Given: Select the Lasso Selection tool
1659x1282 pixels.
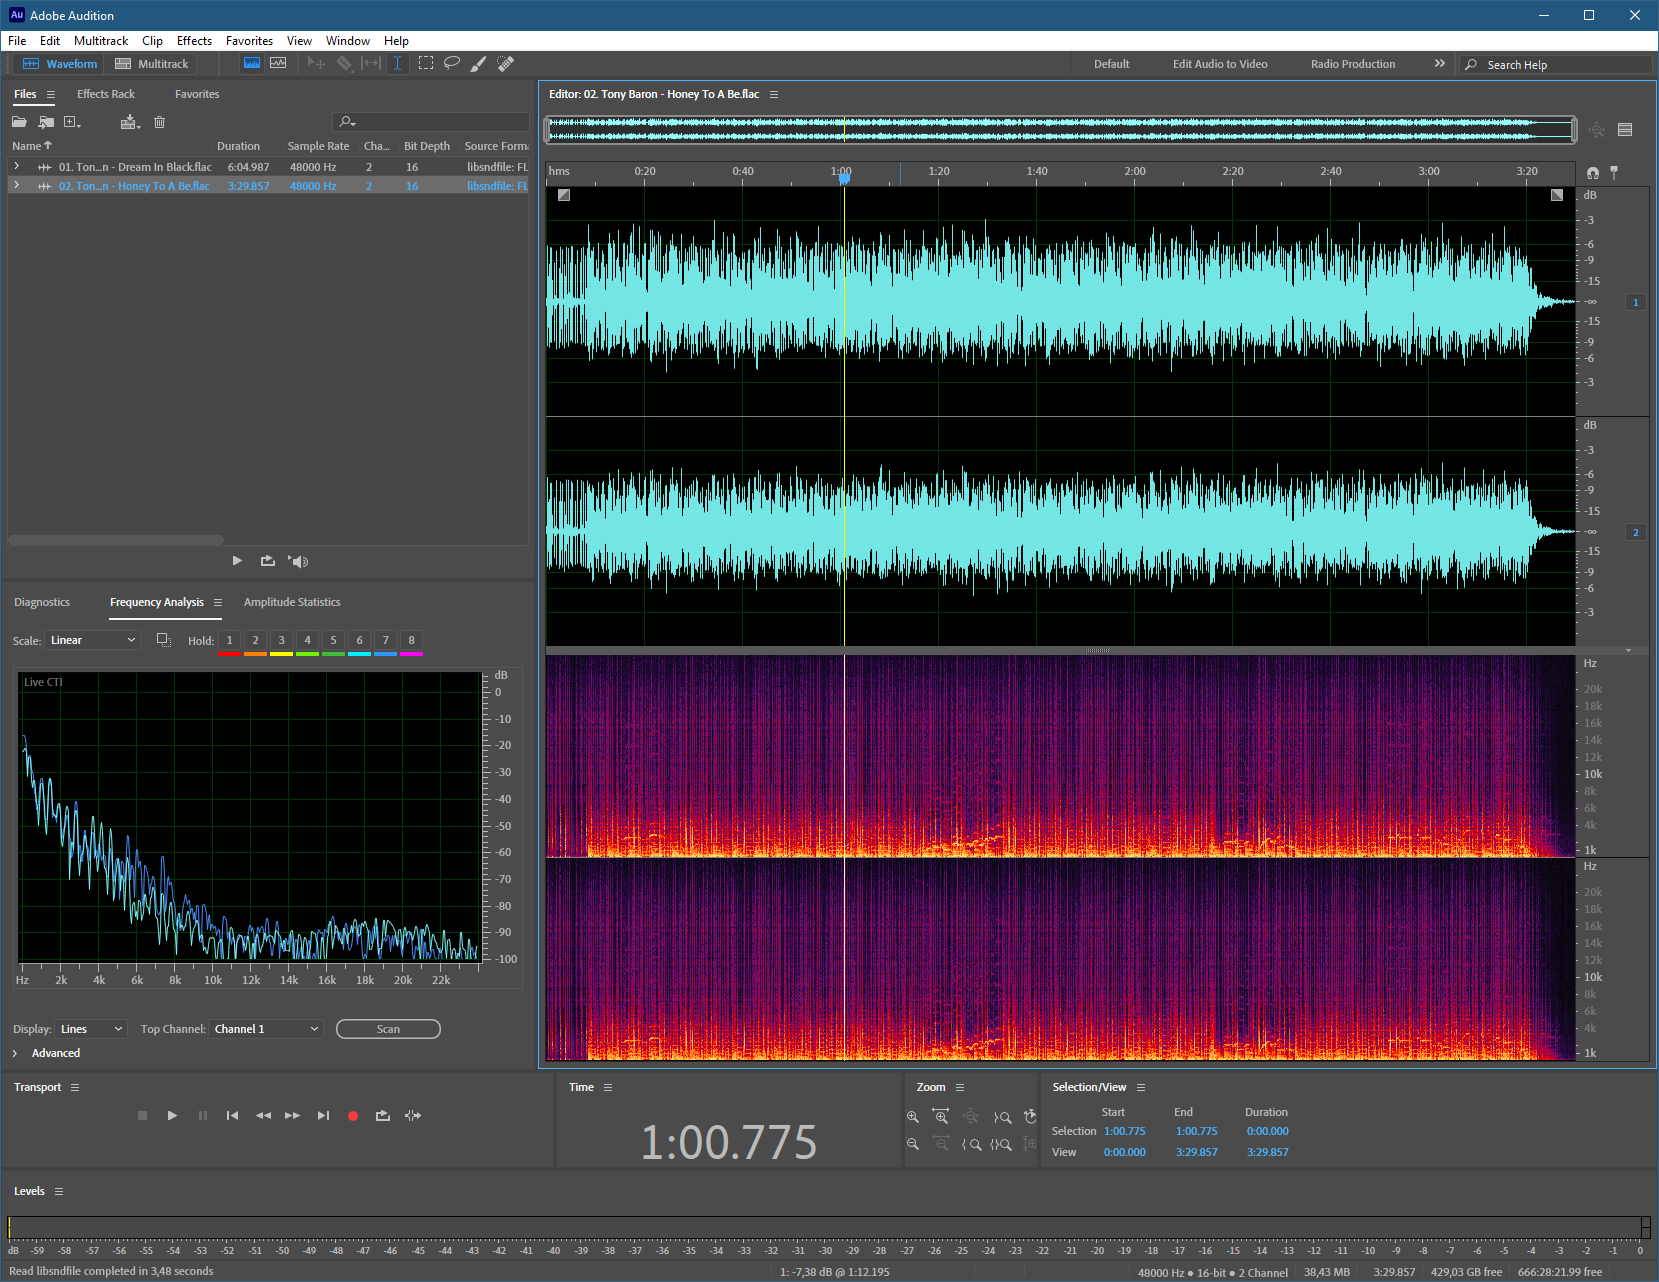Looking at the screenshot, I should (x=452, y=63).
